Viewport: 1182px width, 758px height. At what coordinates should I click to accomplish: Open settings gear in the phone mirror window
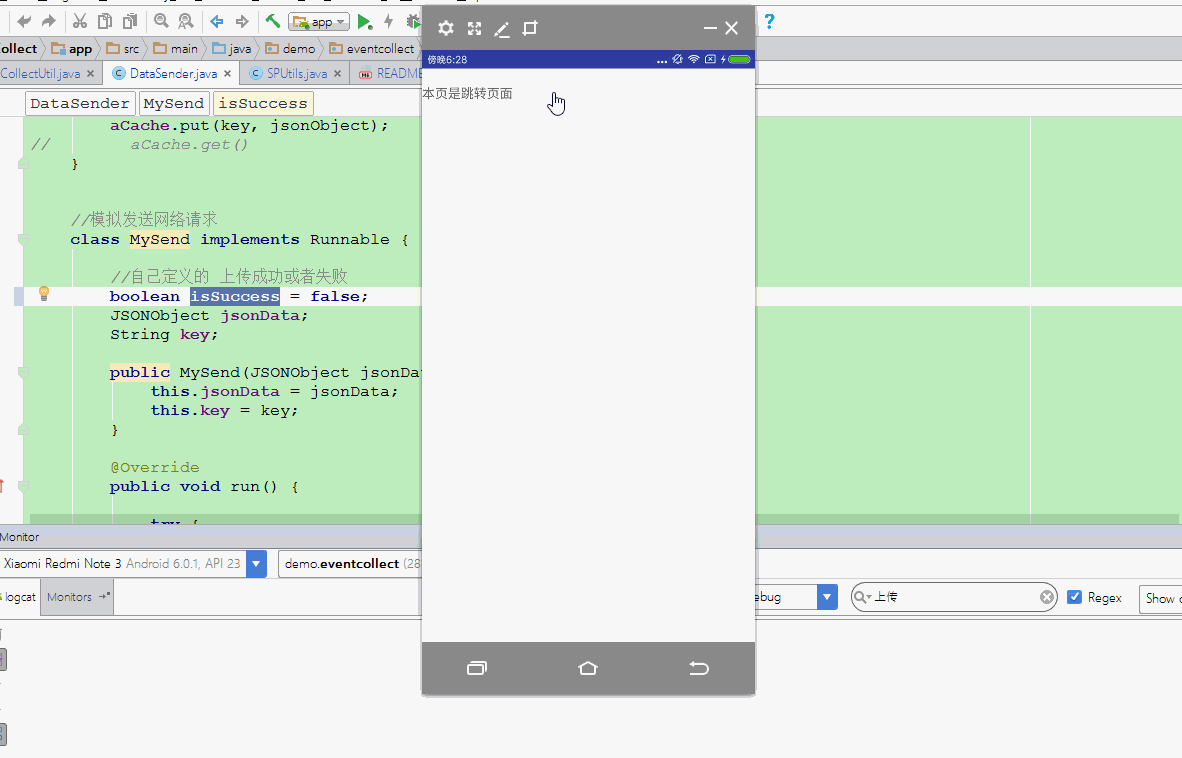click(446, 29)
